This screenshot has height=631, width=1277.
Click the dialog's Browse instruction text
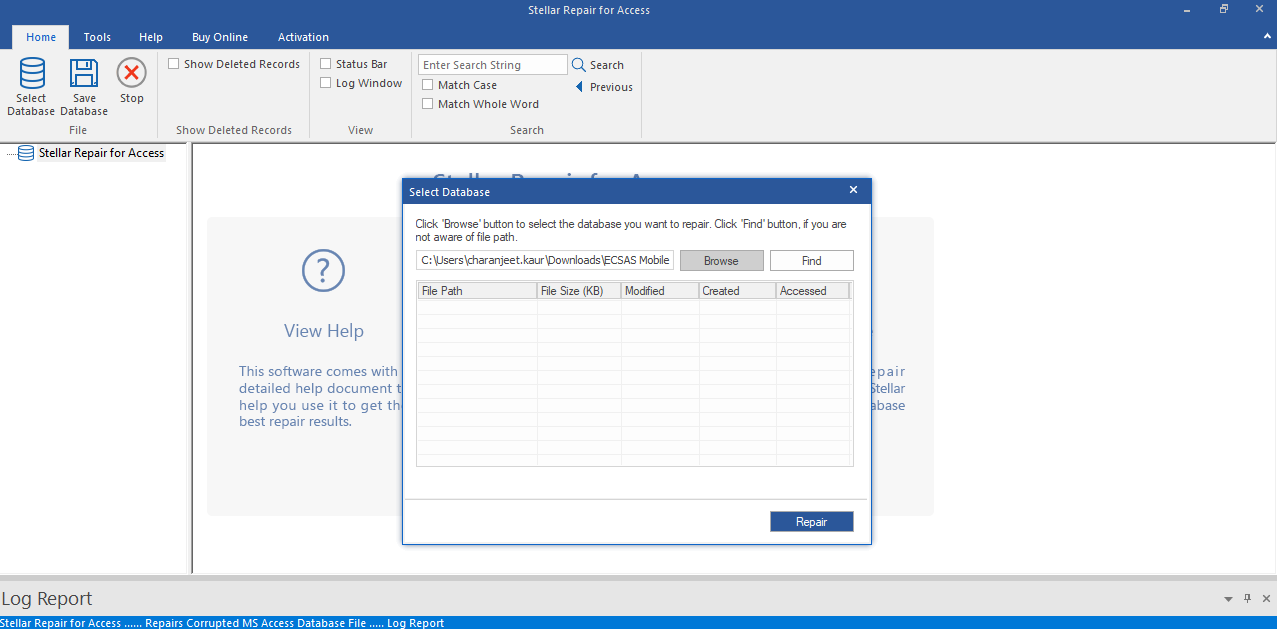click(631, 231)
